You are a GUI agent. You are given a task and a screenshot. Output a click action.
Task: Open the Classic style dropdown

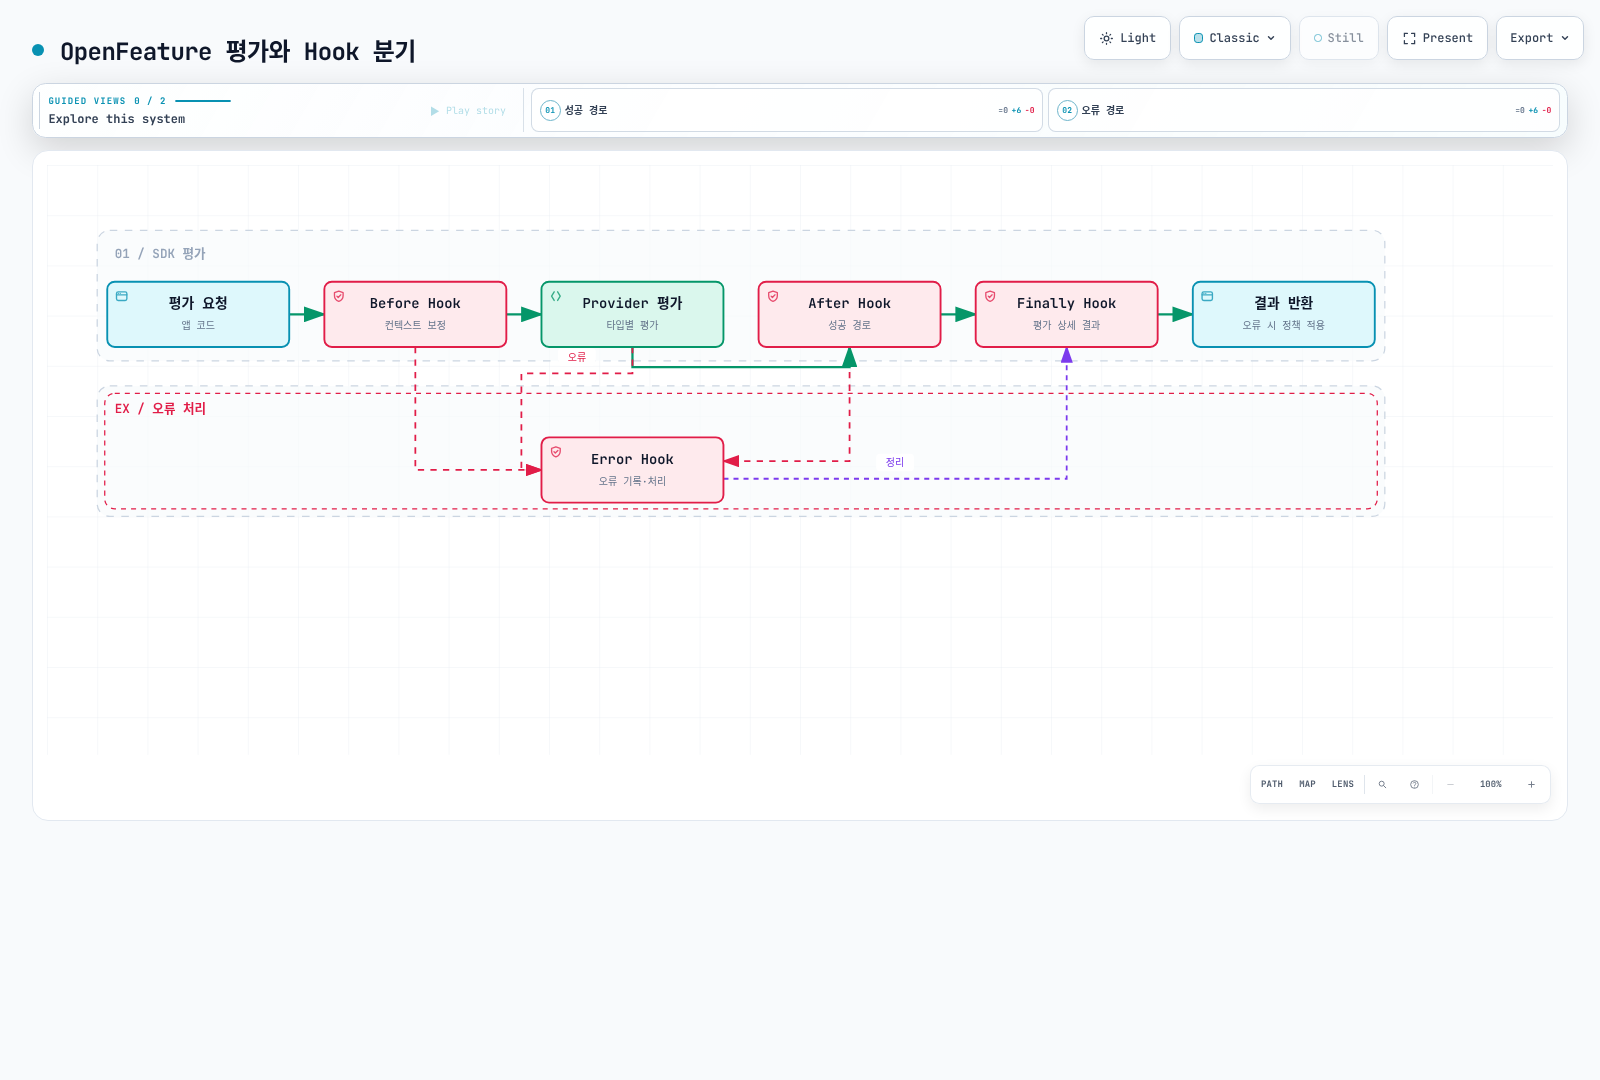1235,38
